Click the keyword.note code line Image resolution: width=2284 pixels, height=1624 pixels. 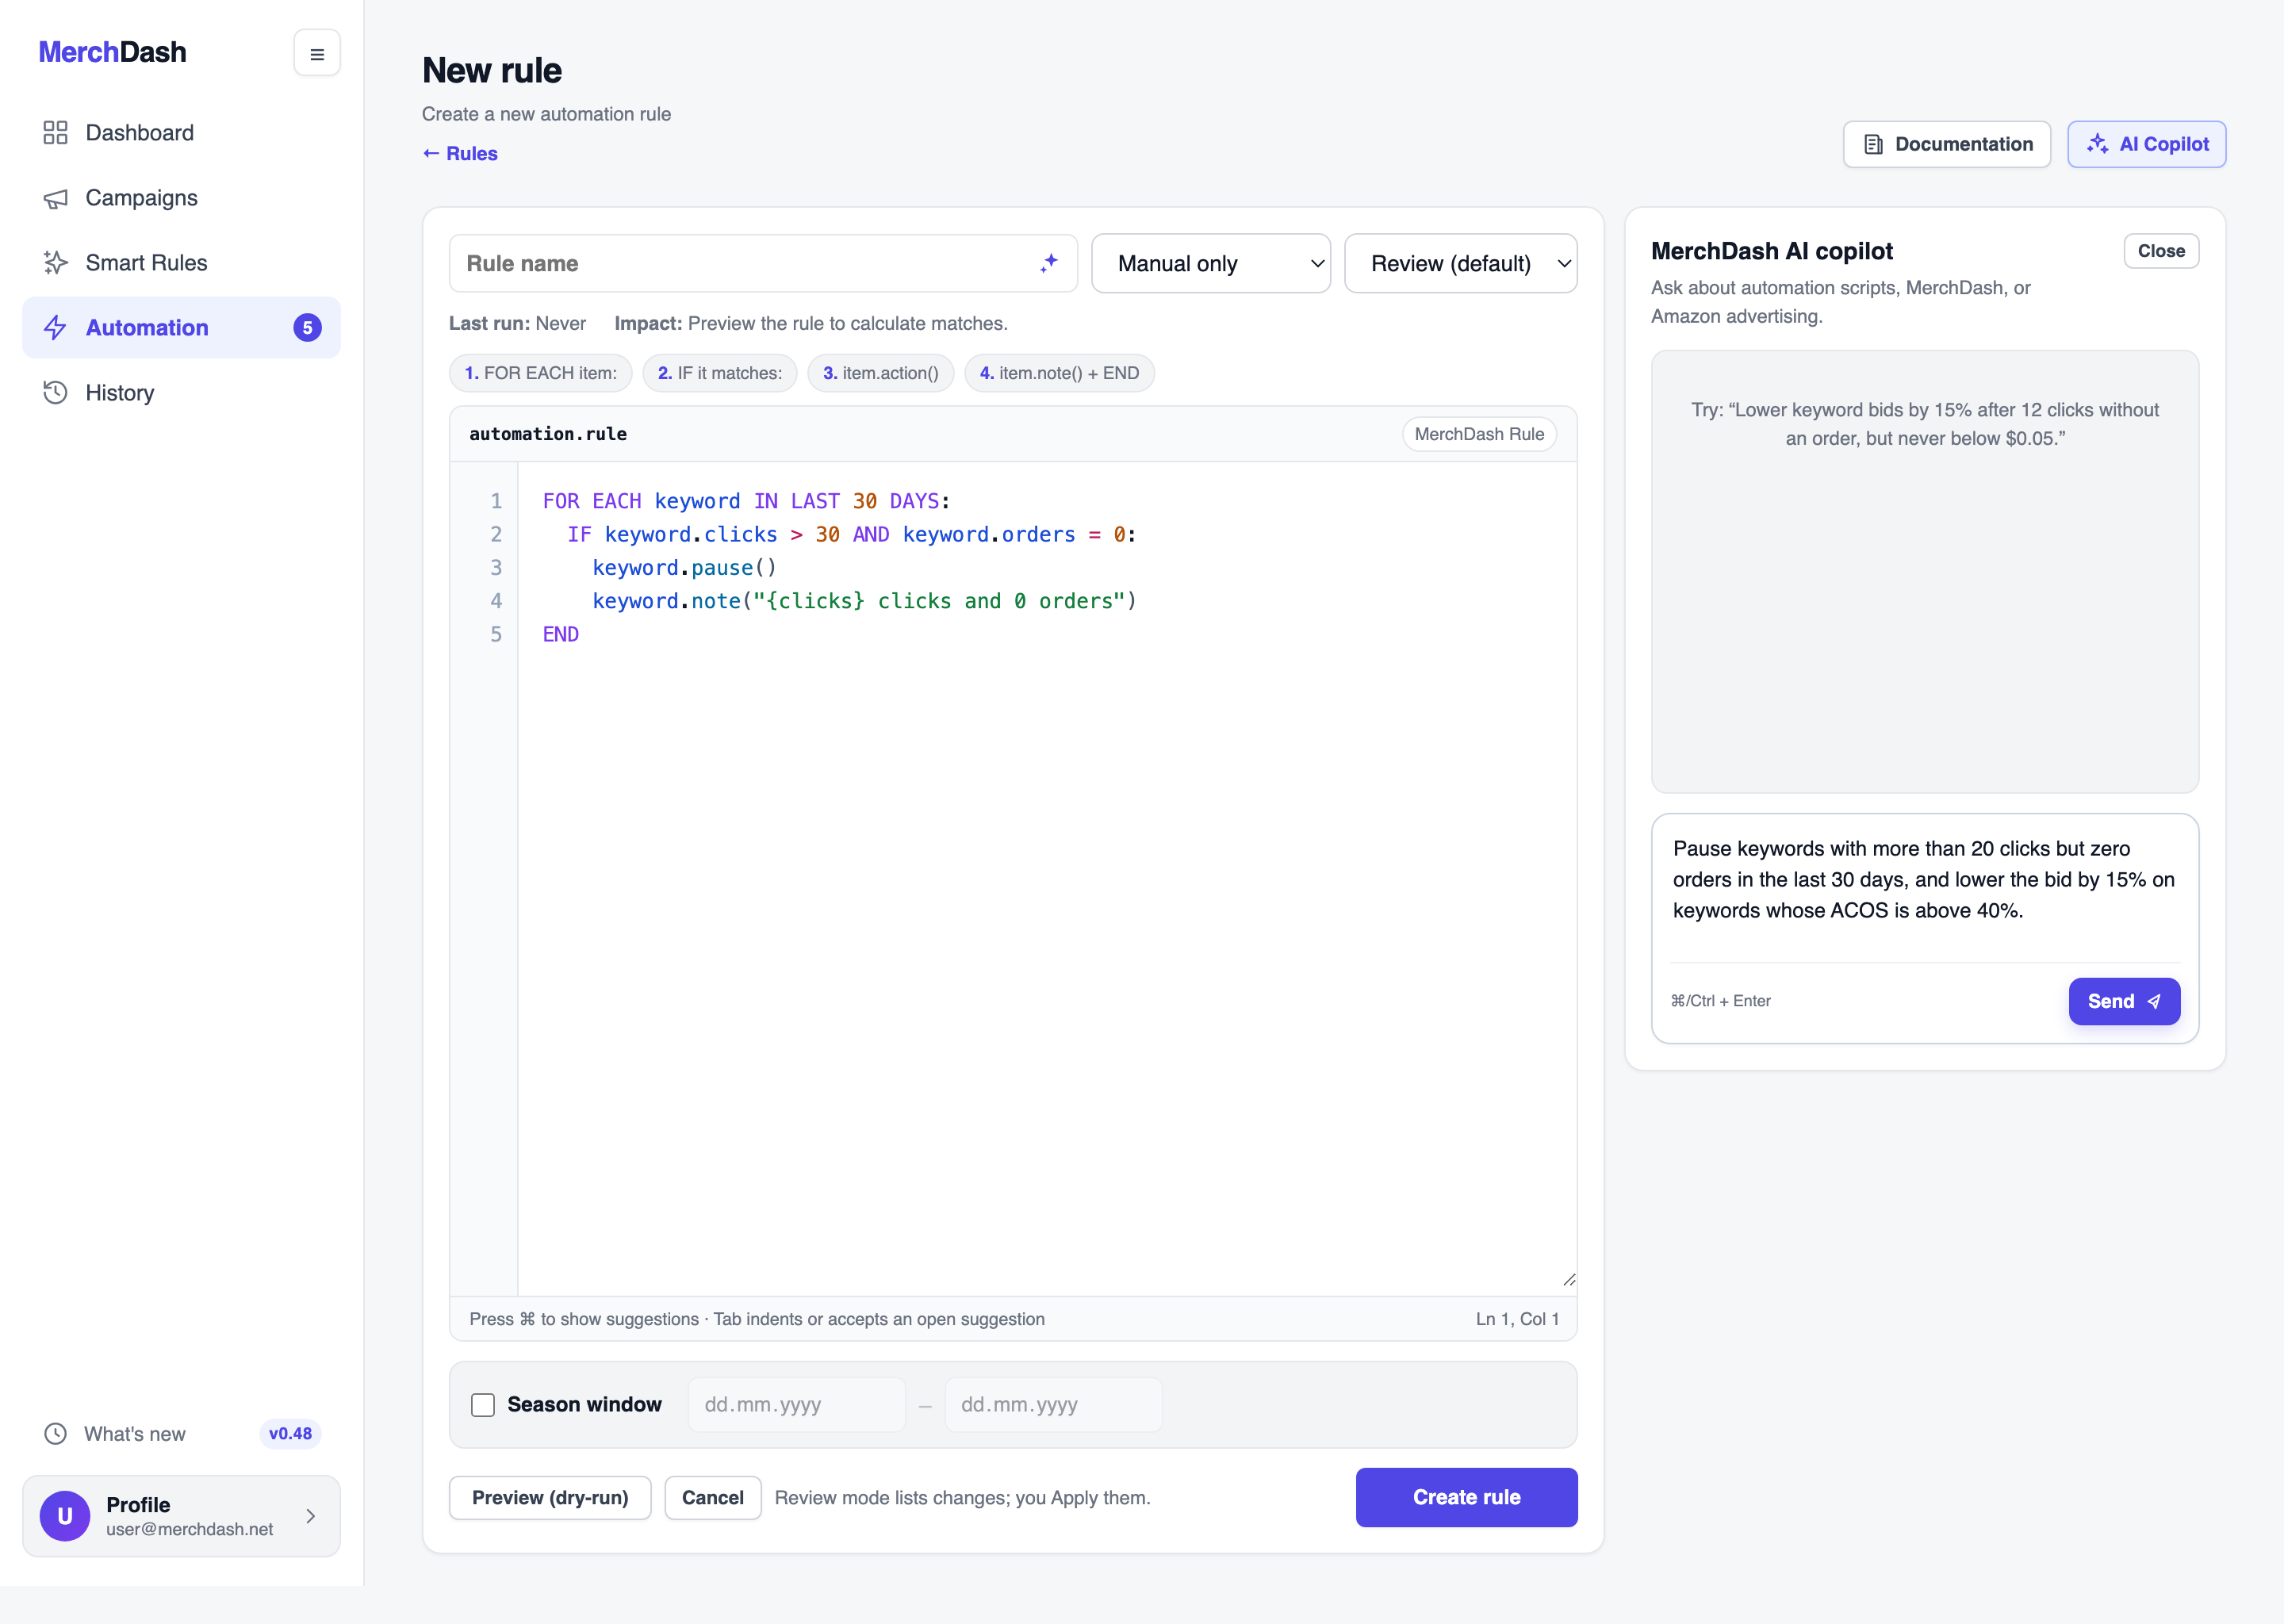[x=865, y=601]
